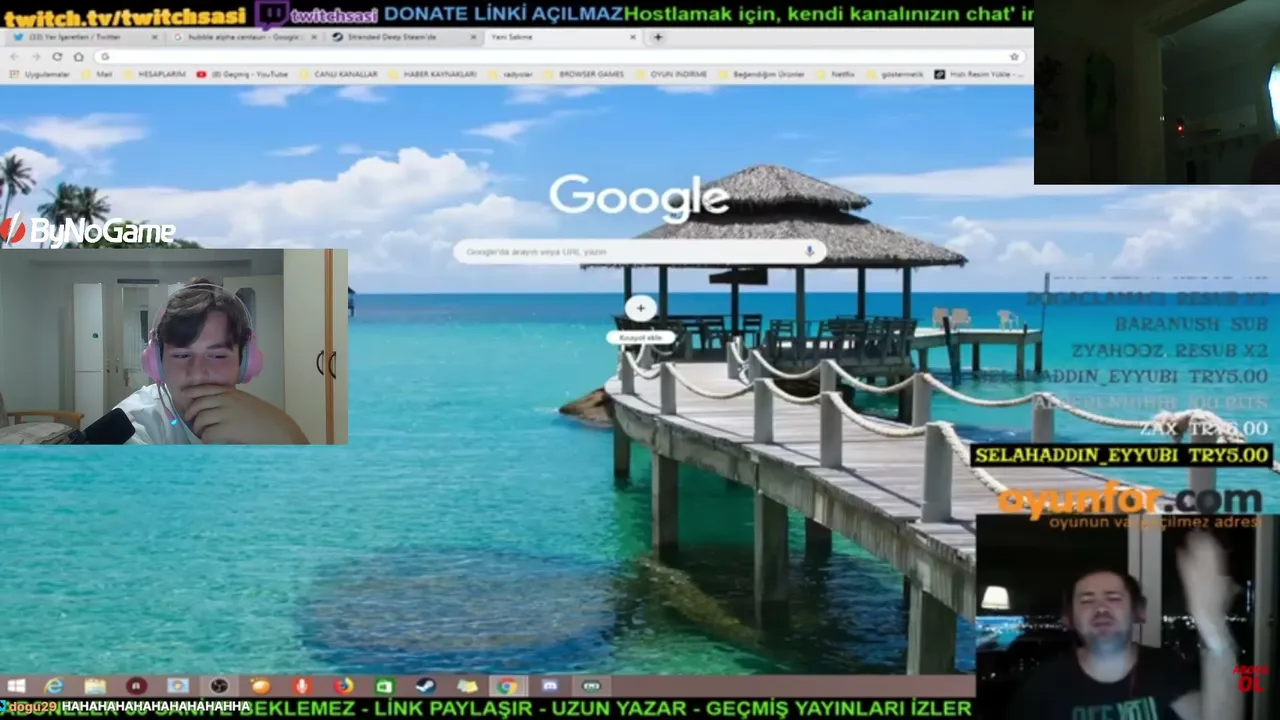Open Chrome home page button
This screenshot has height=720, width=1280.
(x=78, y=57)
